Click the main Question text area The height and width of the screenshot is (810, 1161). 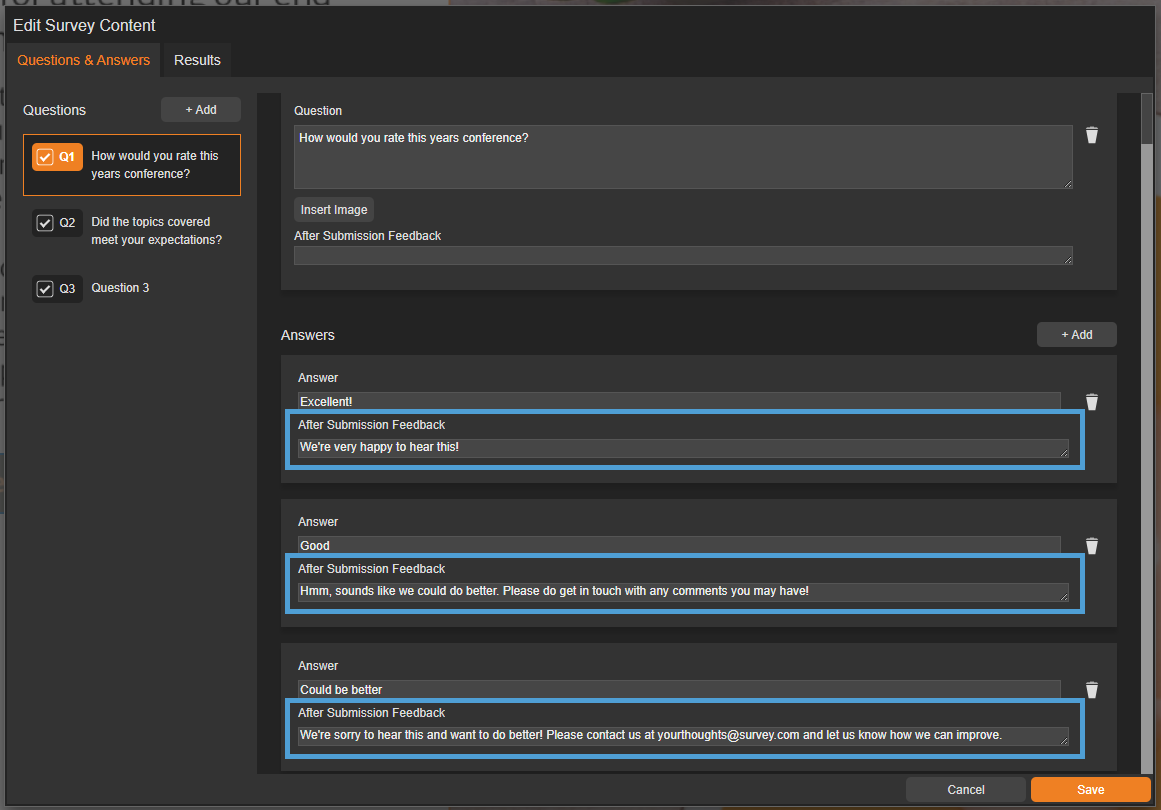click(682, 157)
